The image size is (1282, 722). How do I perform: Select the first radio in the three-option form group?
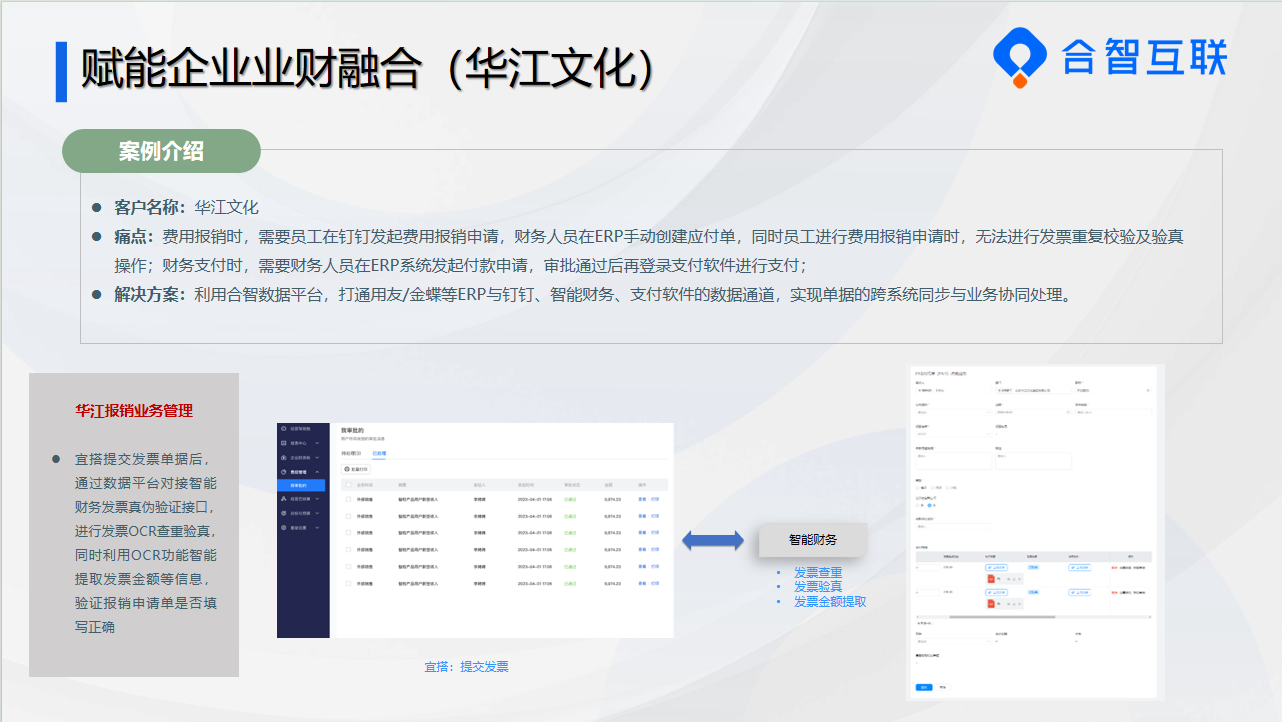coord(917,488)
